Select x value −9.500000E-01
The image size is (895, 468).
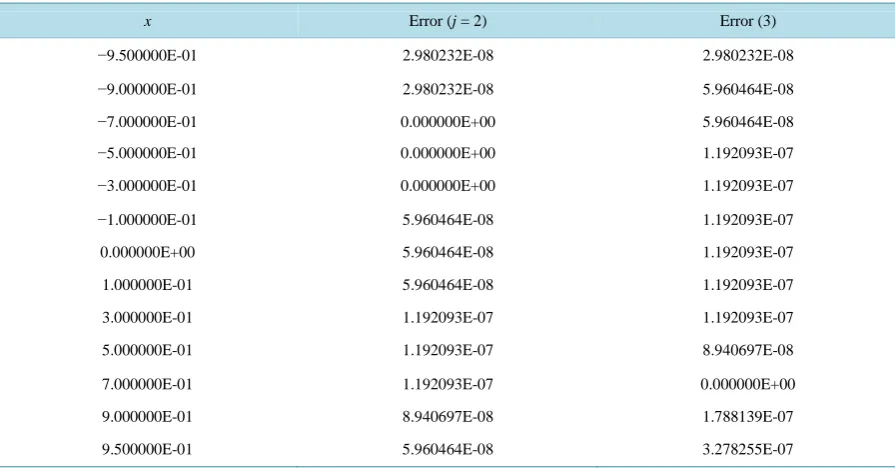pyautogui.click(x=147, y=55)
